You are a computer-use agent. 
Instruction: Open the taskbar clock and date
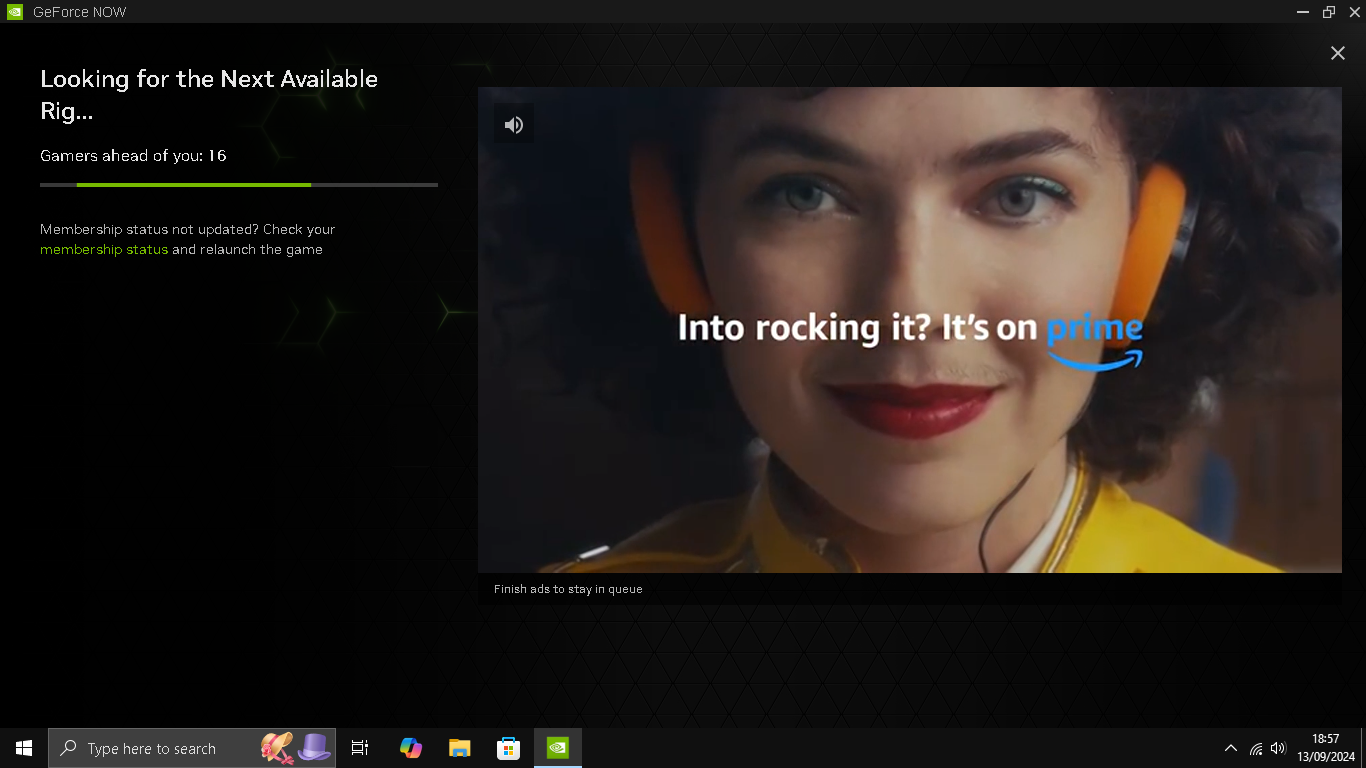coord(1326,748)
